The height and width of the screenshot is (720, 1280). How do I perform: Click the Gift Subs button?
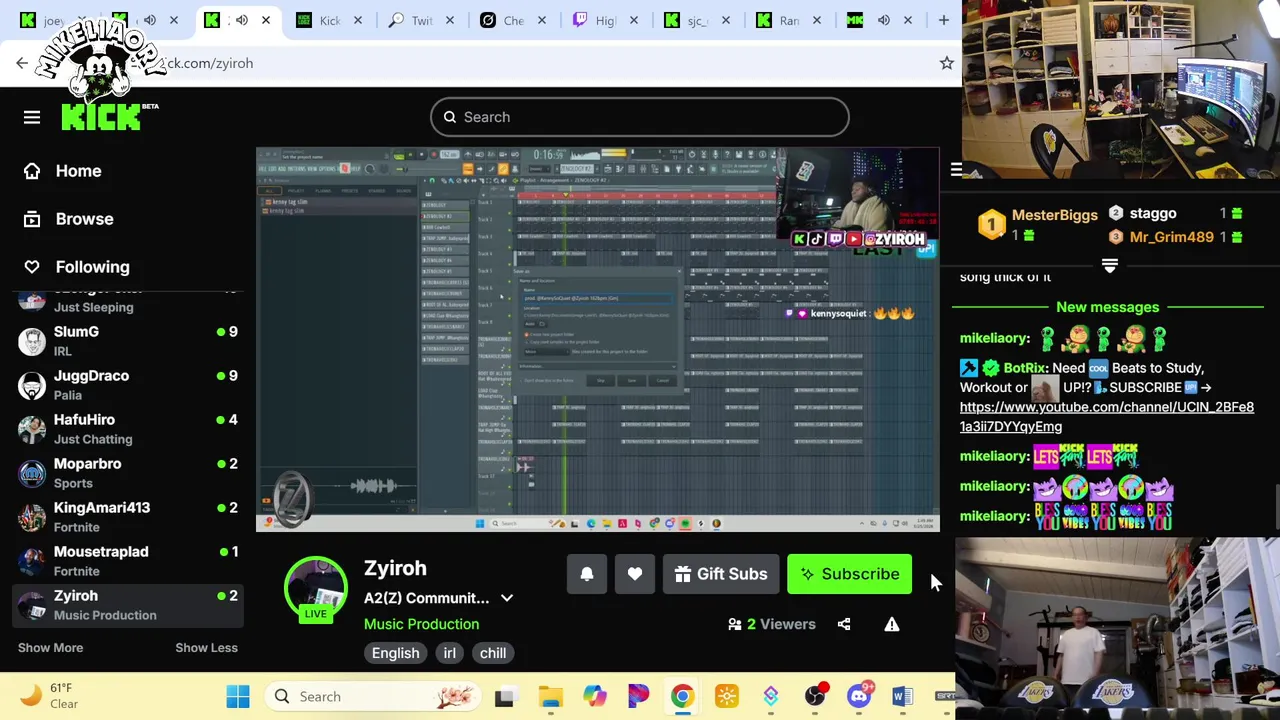tap(721, 574)
